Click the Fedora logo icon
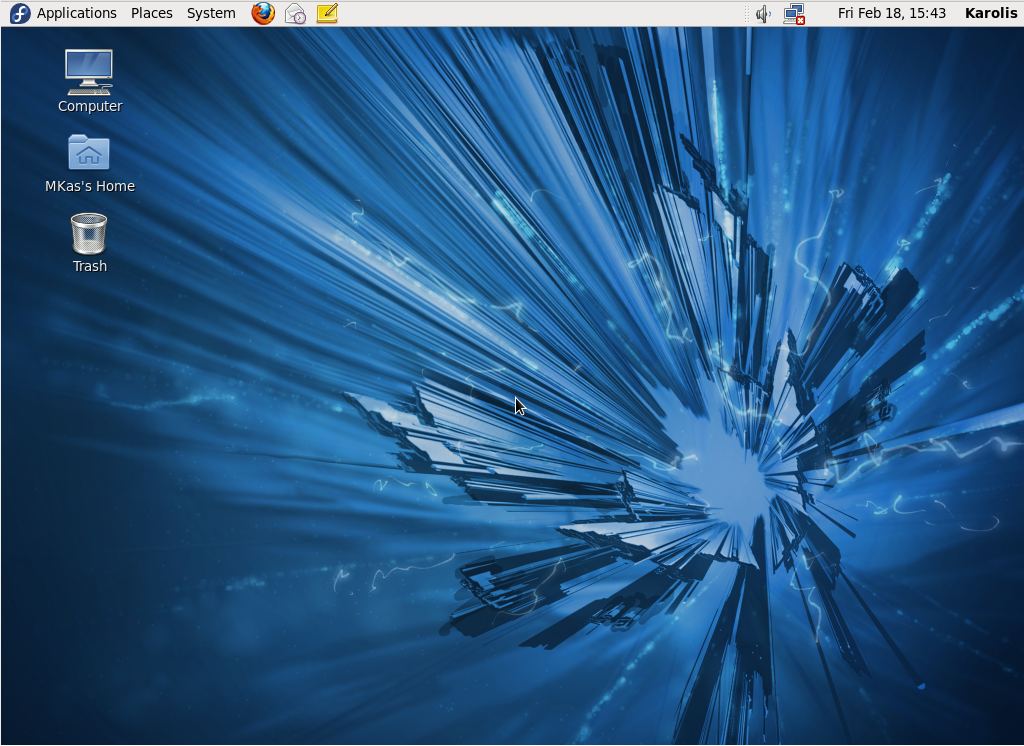 [20, 13]
